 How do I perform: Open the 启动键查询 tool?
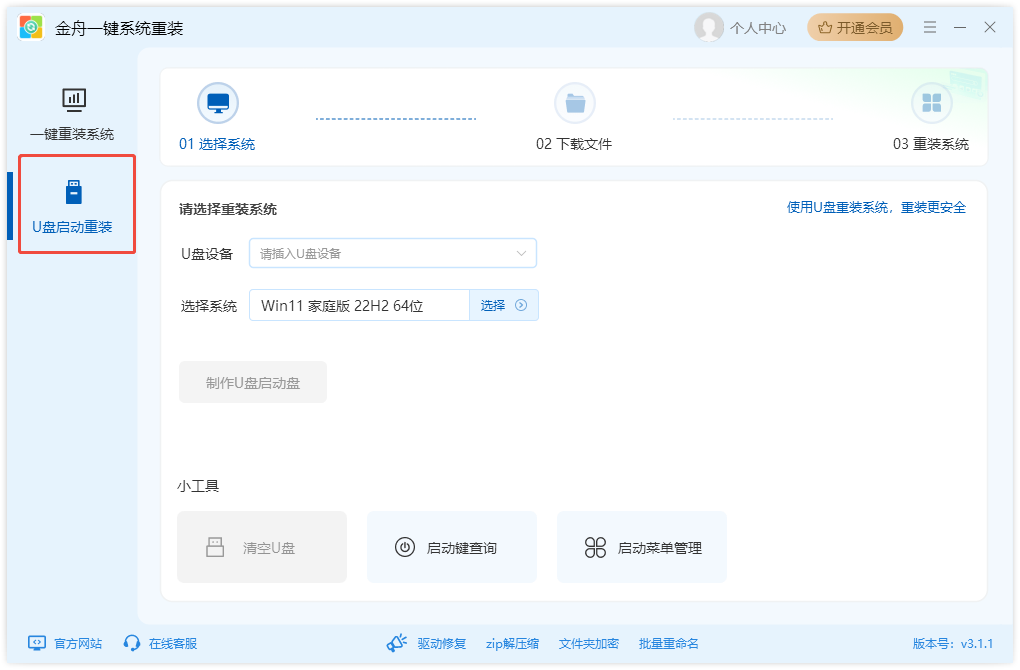(x=452, y=547)
